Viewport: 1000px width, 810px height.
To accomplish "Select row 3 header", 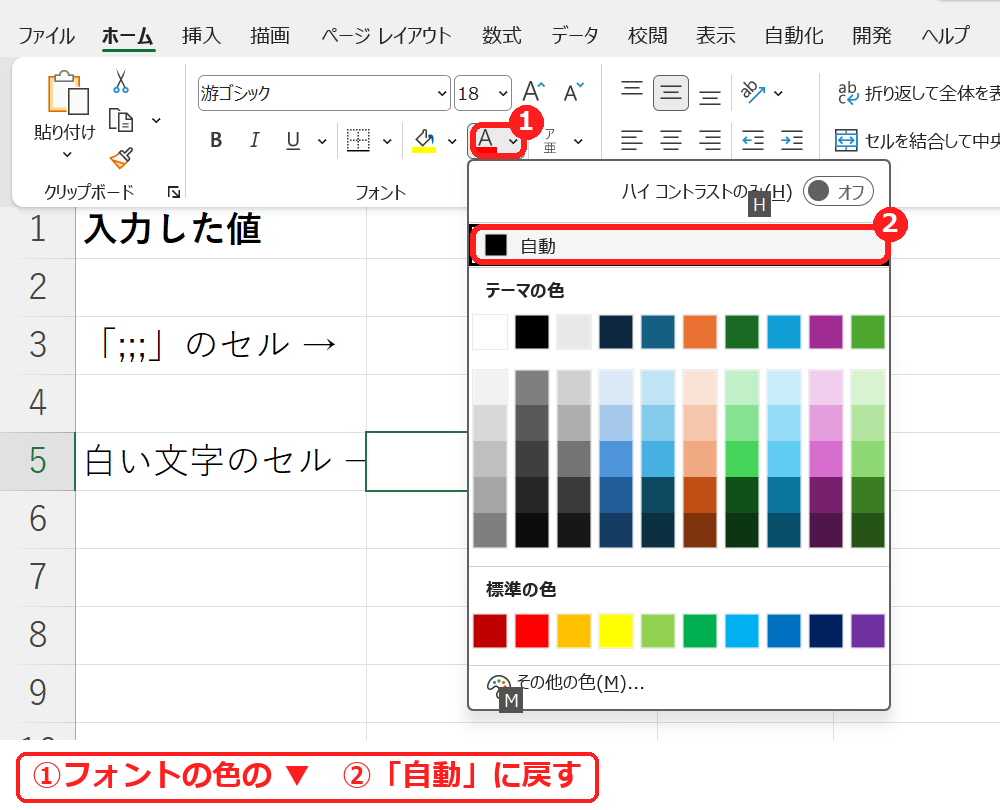I will 38,345.
